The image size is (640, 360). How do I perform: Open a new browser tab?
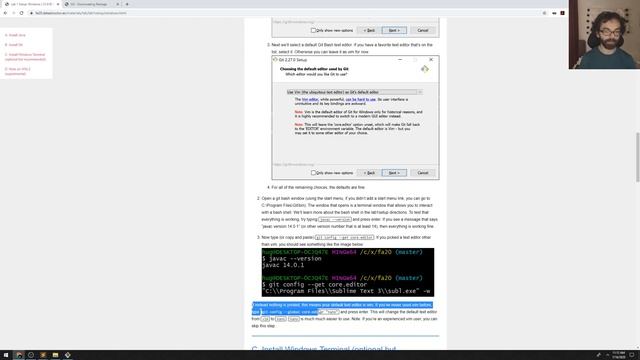click(x=127, y=4)
